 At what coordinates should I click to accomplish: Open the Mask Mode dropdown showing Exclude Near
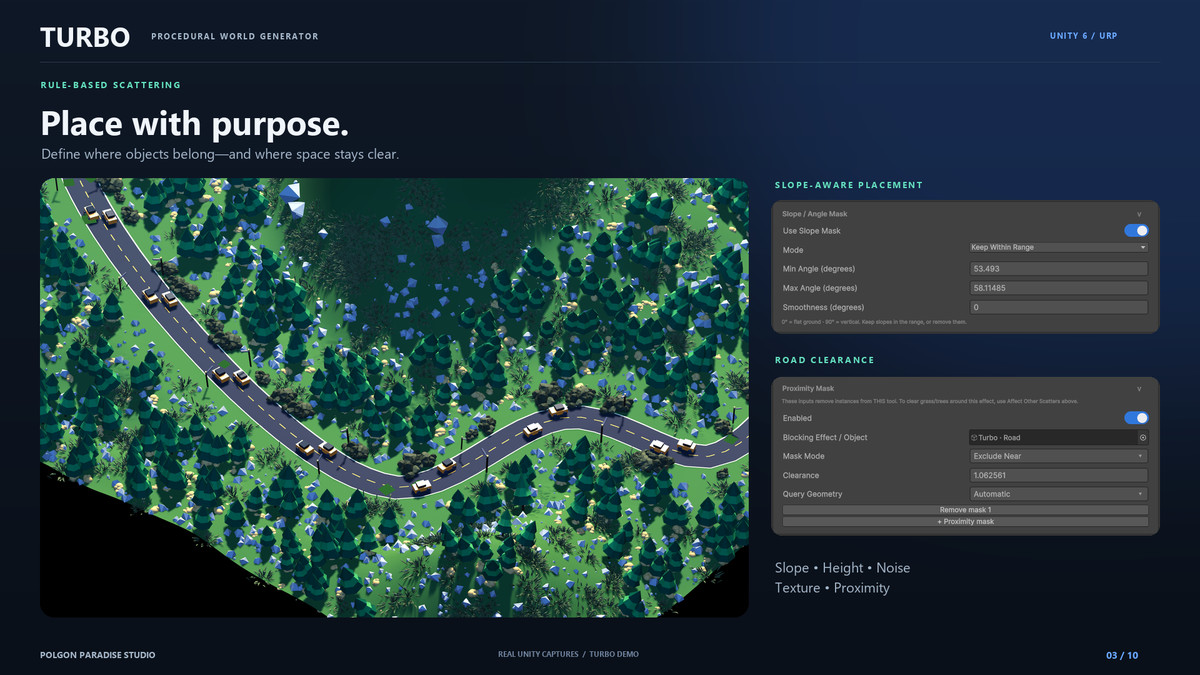pos(1058,456)
